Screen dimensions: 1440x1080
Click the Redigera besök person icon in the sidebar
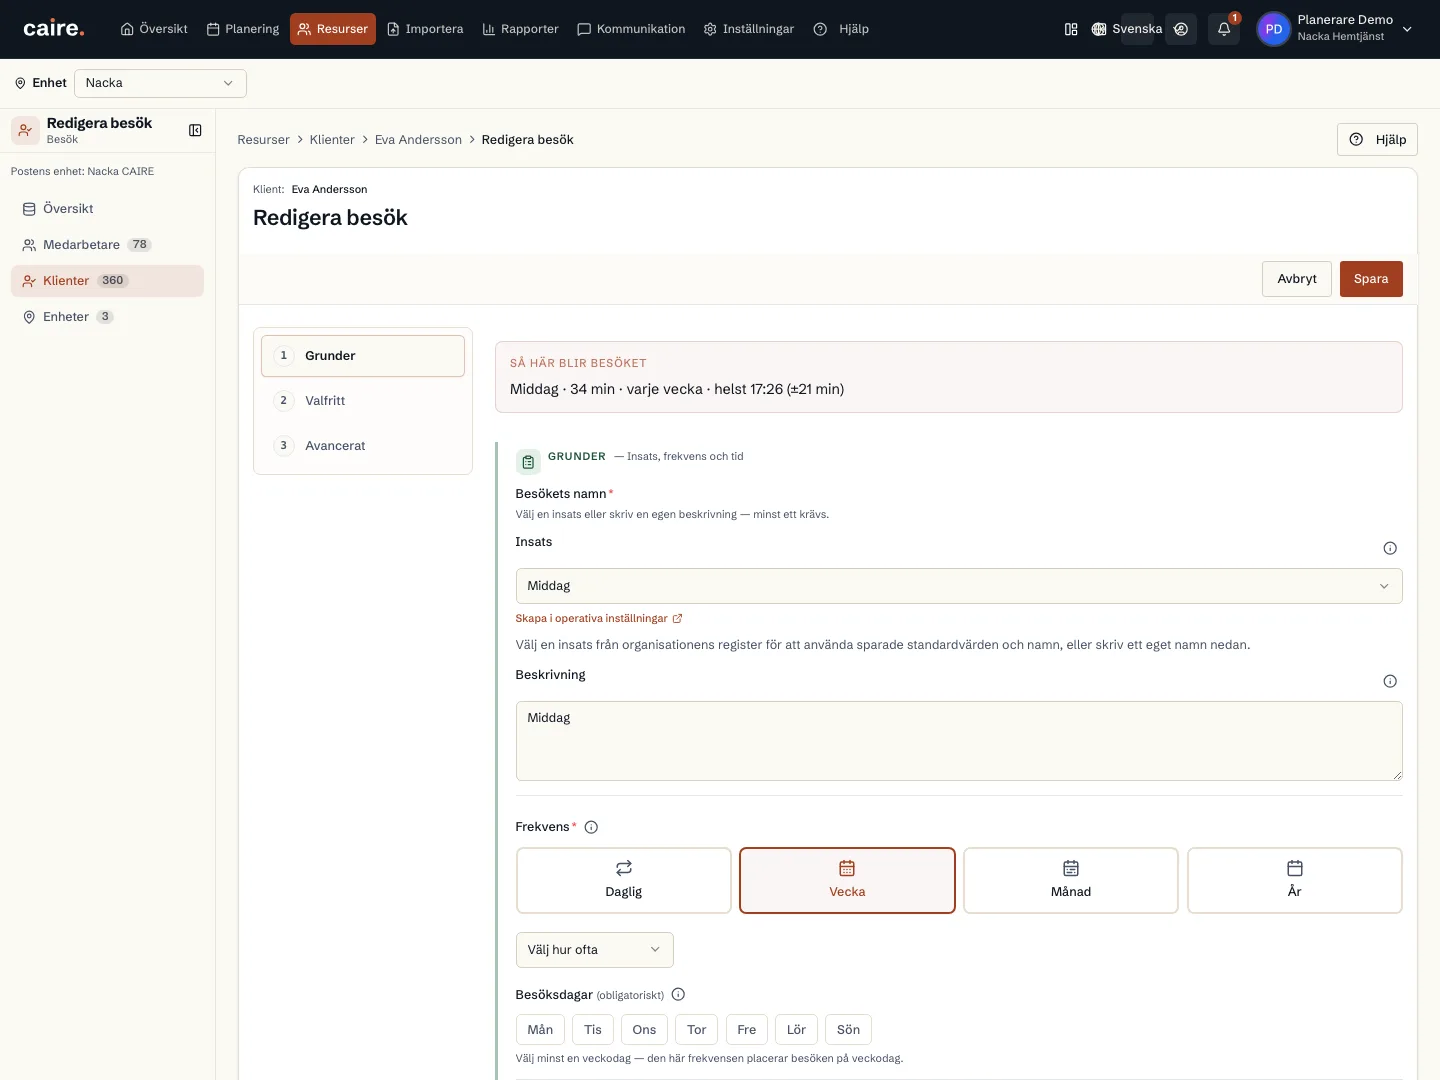click(25, 130)
